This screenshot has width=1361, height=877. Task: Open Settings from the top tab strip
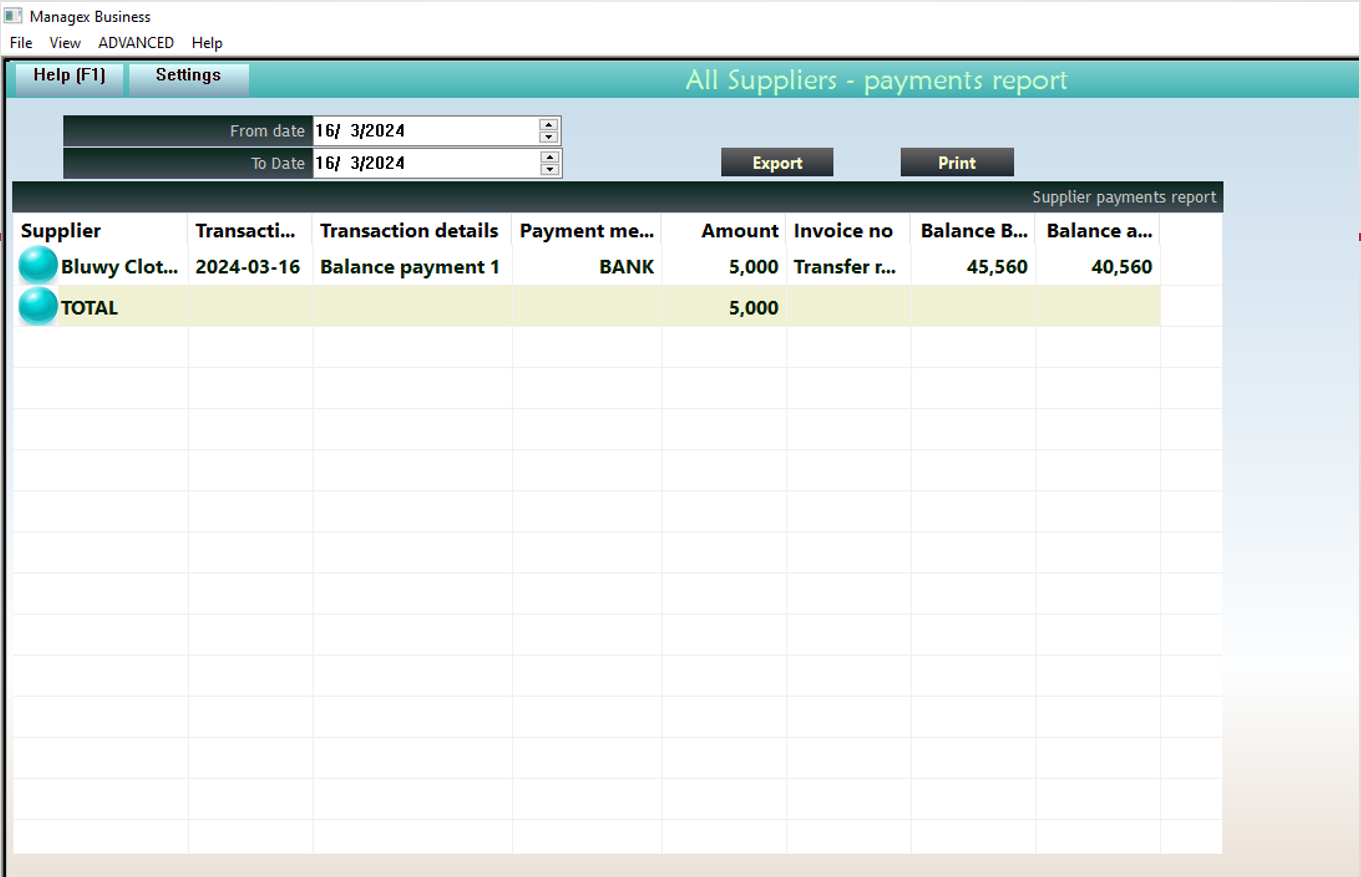pyautogui.click(x=189, y=75)
